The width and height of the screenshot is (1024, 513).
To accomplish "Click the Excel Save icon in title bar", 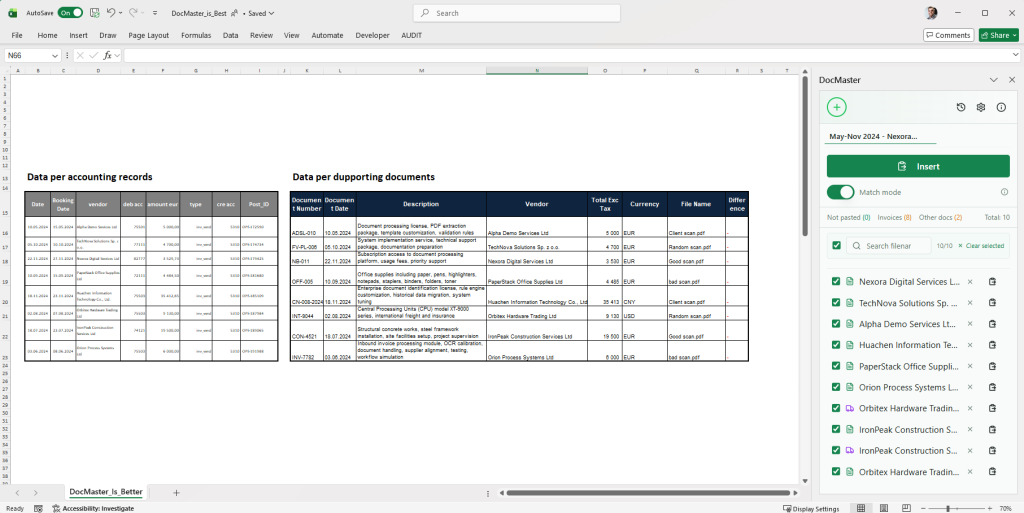I will 95,12.
